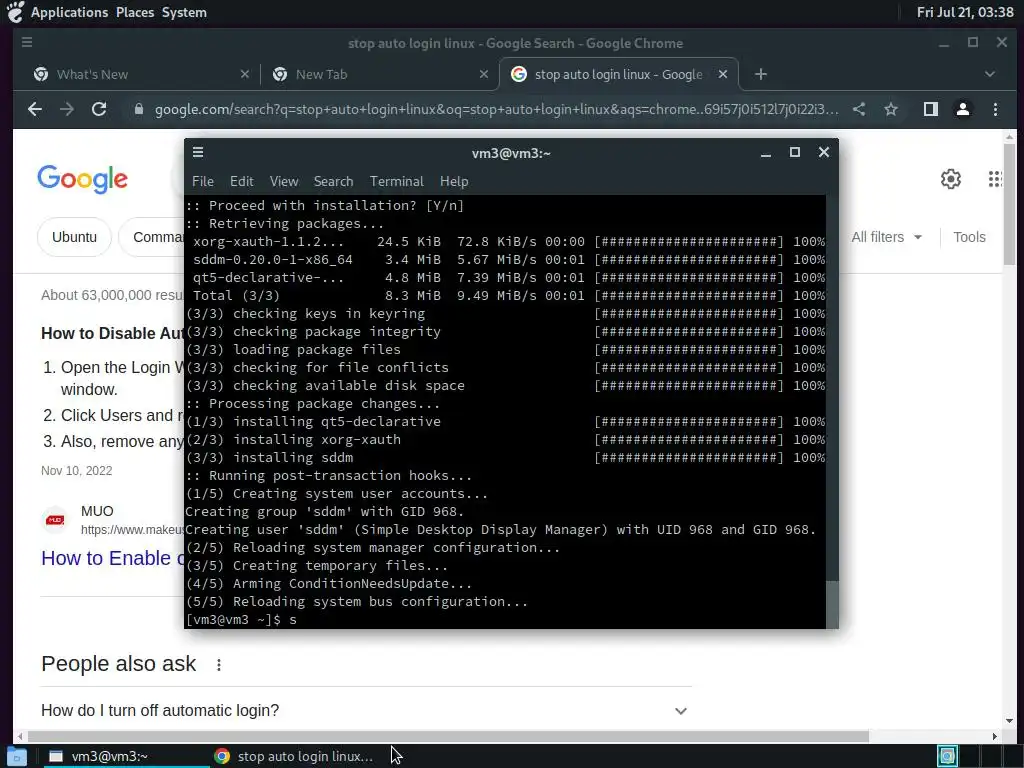This screenshot has height=768, width=1024.
Task: Open terminal File menu
Action: click(202, 182)
